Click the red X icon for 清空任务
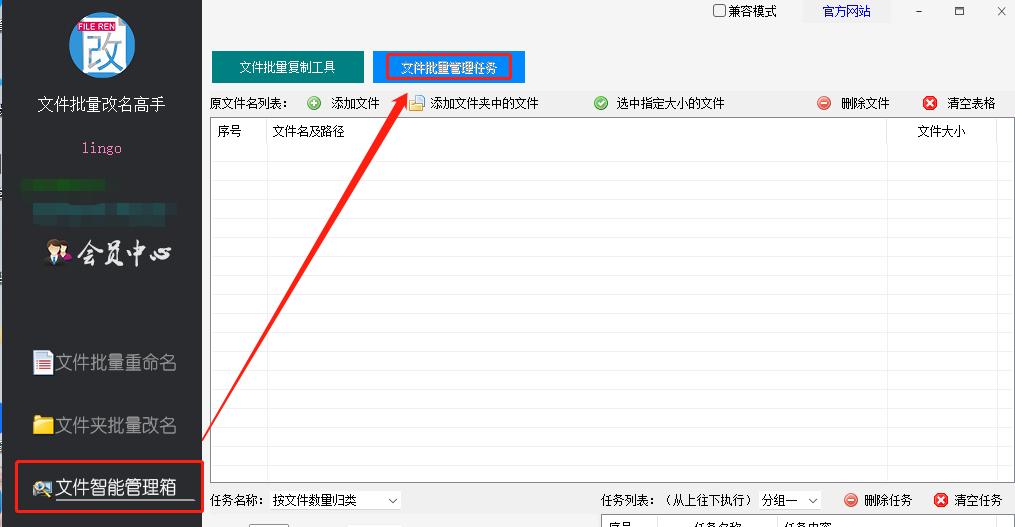Viewport: 1015px width, 527px height. [x=941, y=500]
